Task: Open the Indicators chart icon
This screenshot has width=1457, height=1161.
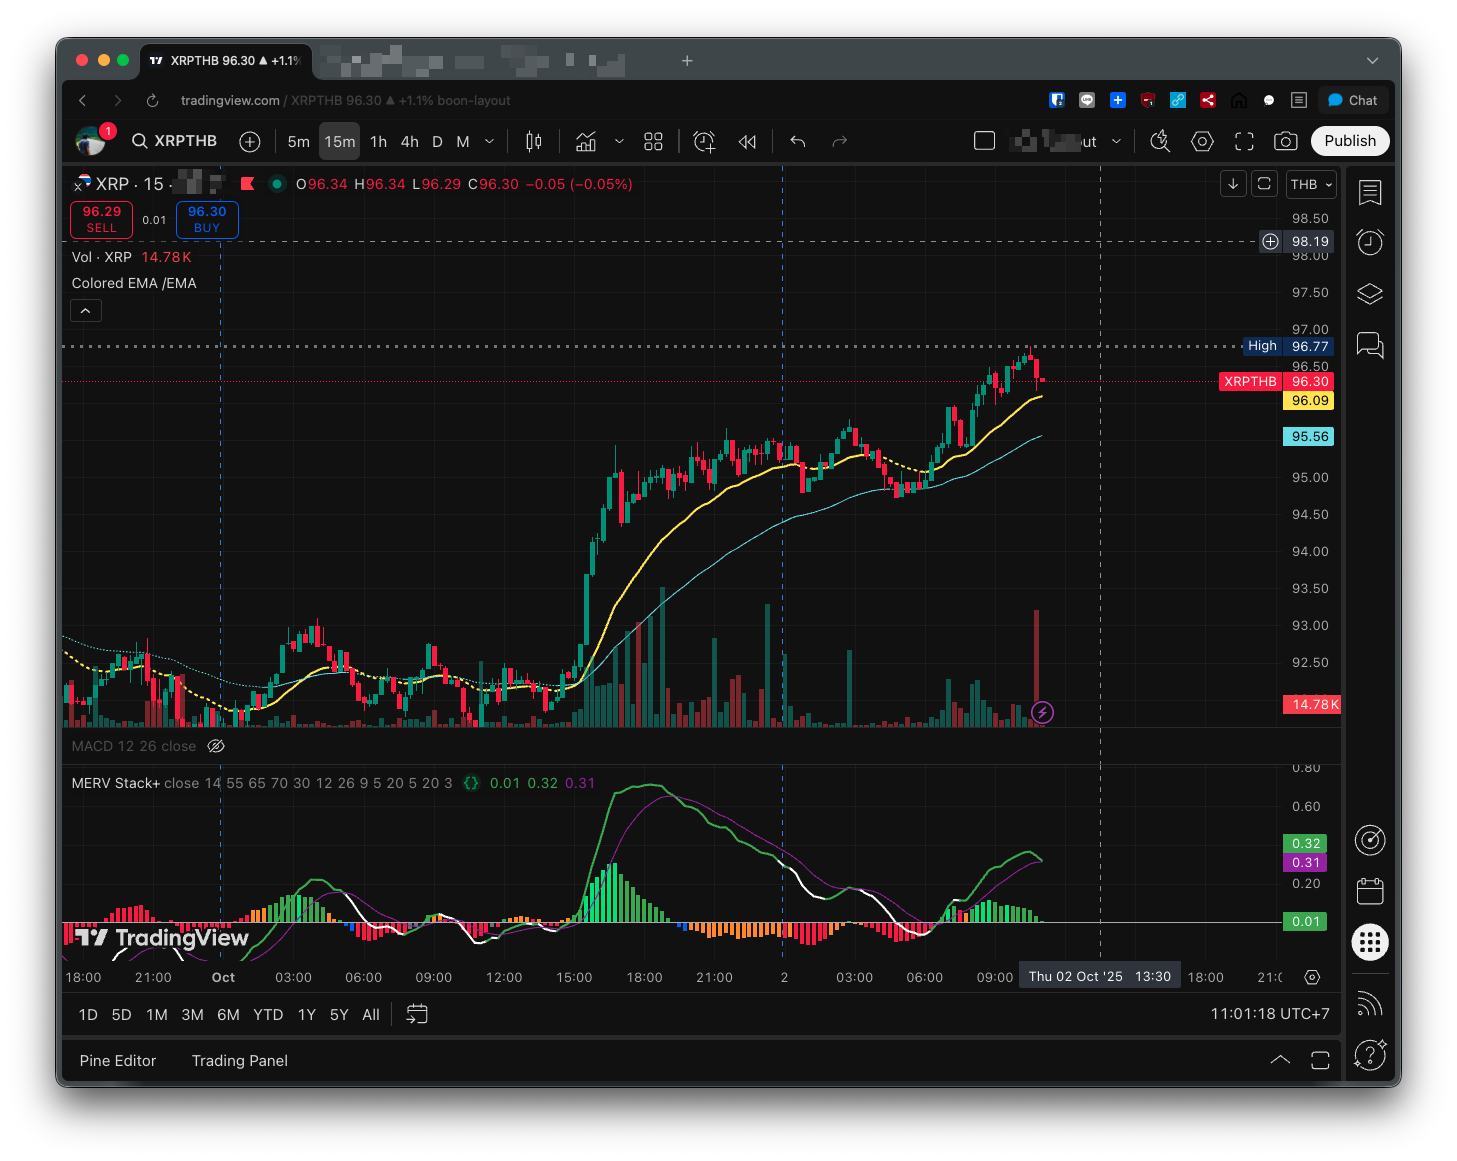Action: coord(586,142)
